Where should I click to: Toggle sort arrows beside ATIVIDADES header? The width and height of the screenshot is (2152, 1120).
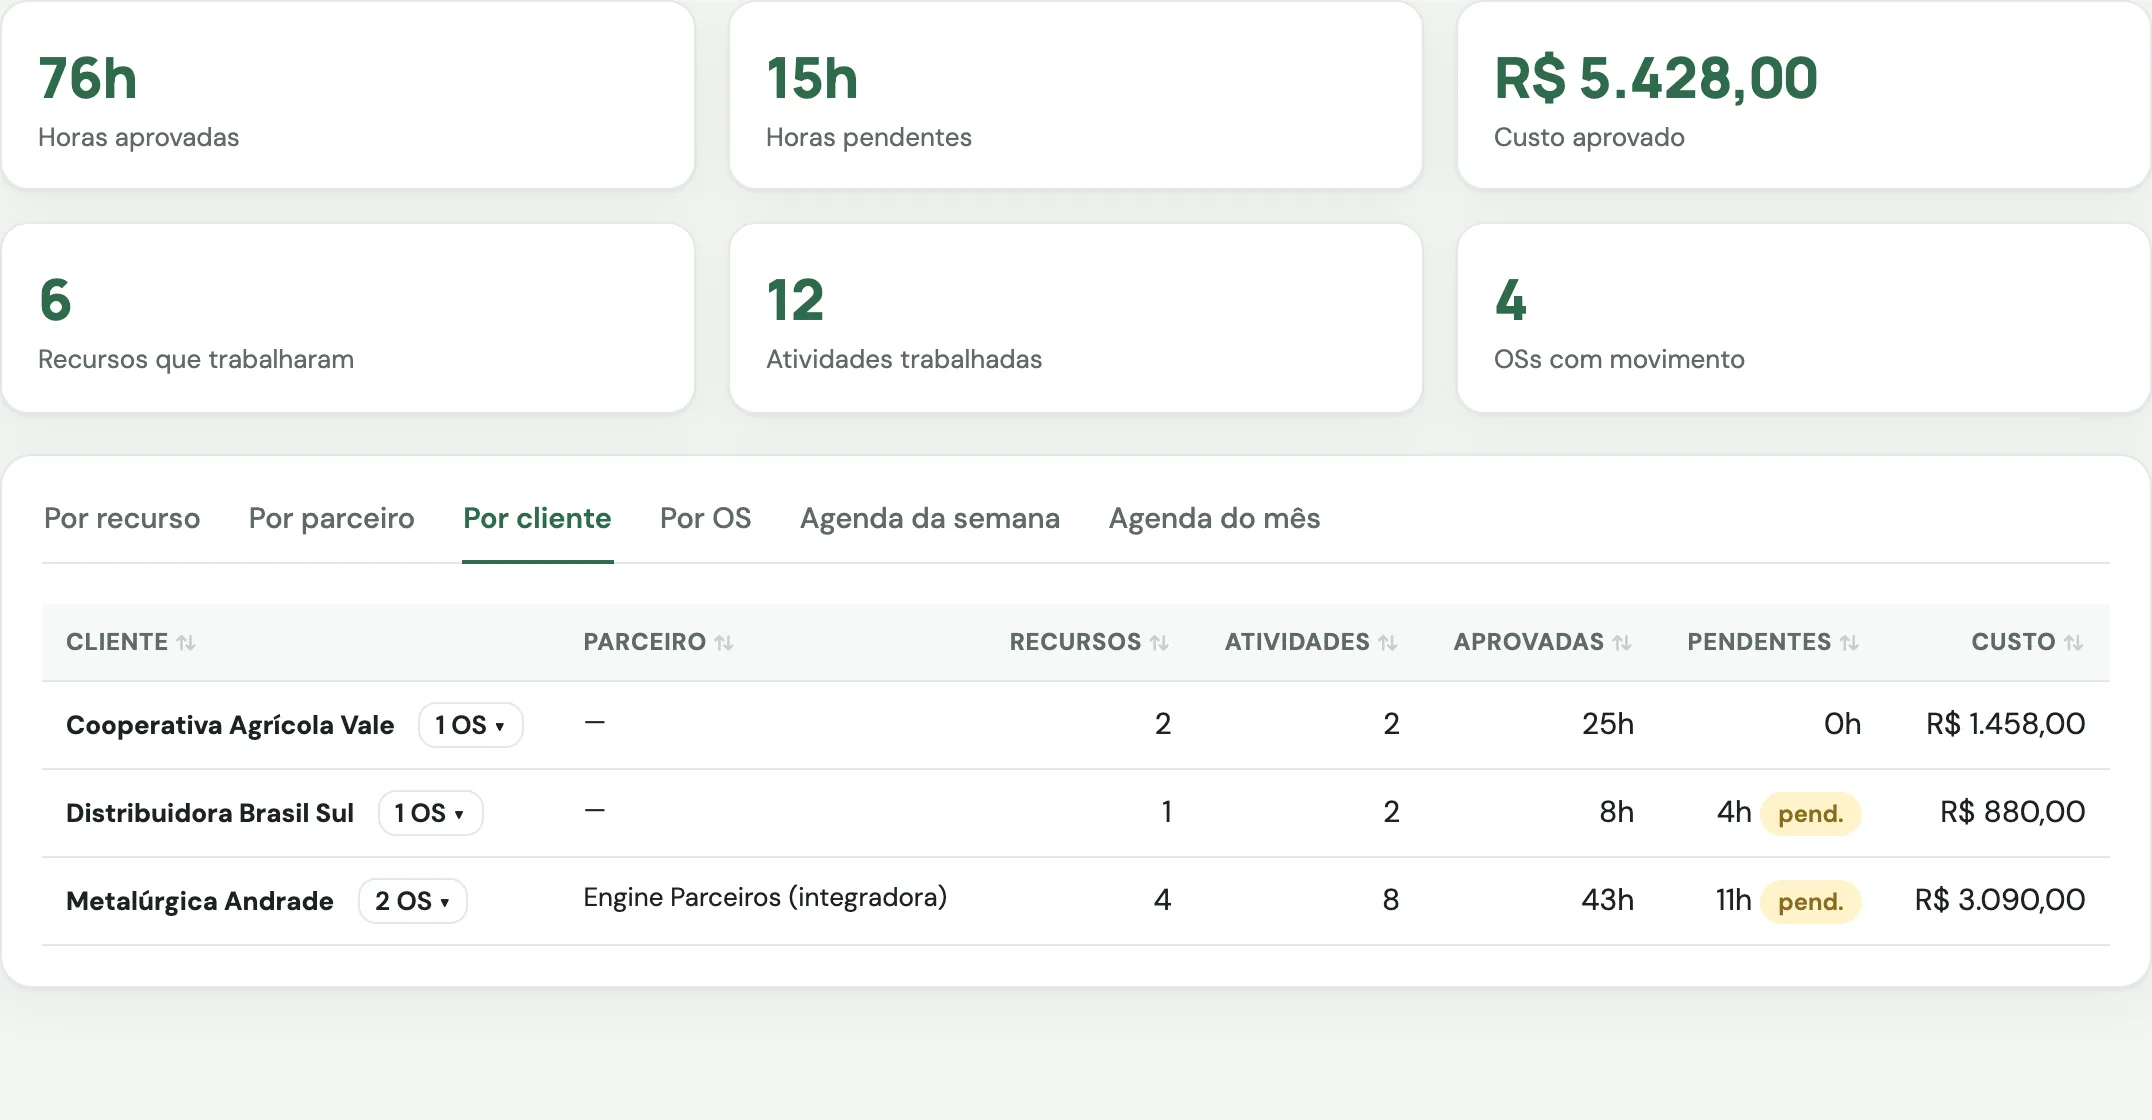[1387, 643]
